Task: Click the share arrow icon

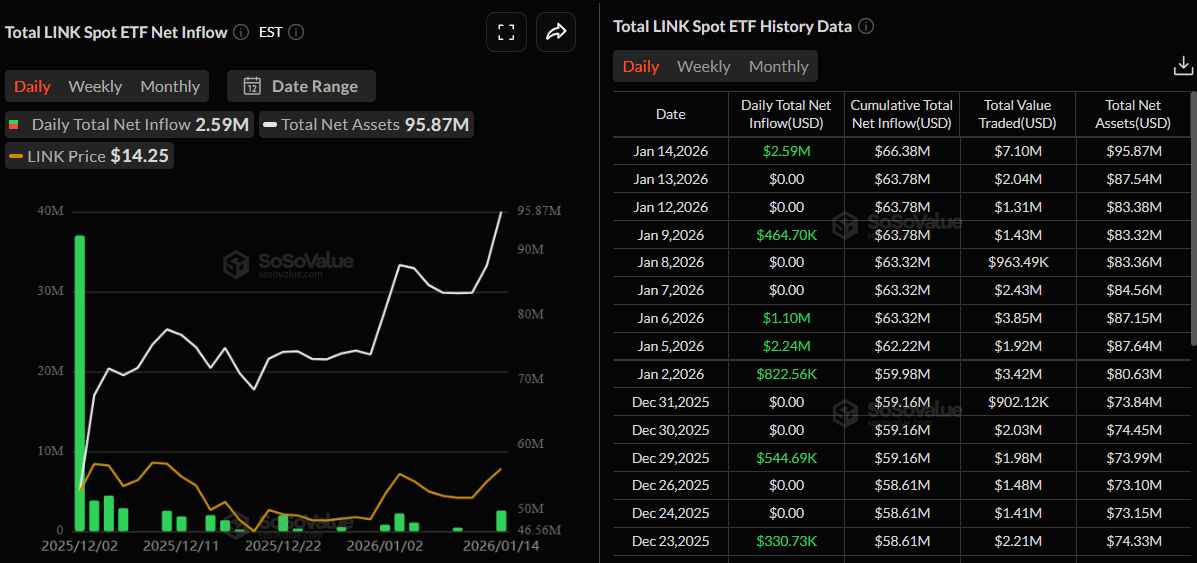Action: pyautogui.click(x=556, y=32)
